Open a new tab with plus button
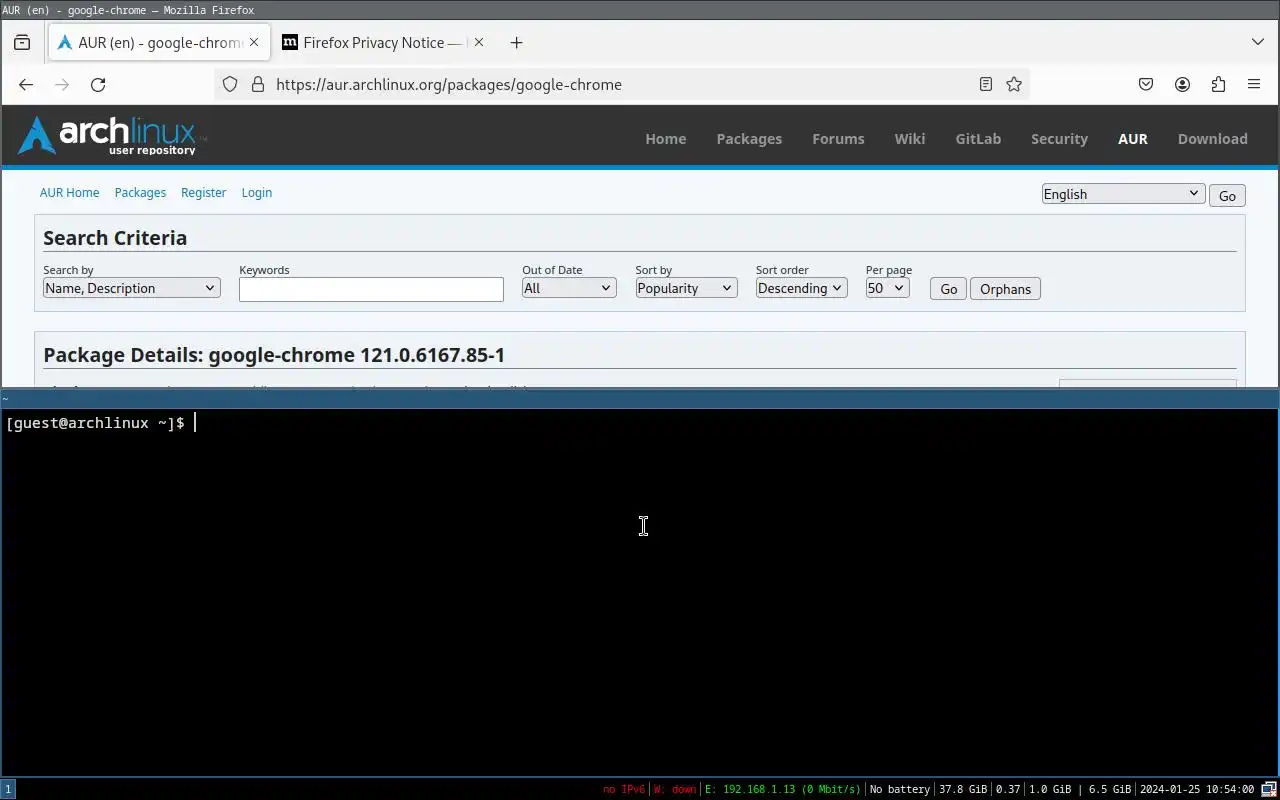 [516, 43]
